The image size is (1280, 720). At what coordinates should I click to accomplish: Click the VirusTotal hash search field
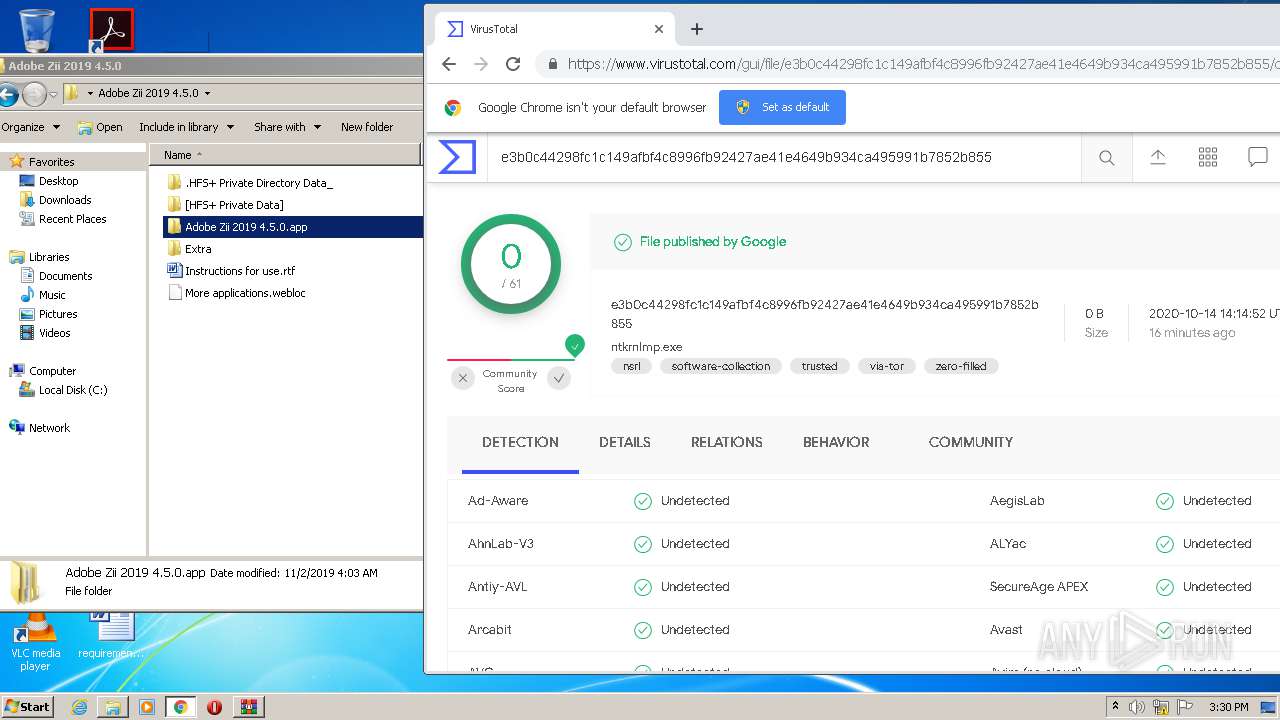coord(784,157)
